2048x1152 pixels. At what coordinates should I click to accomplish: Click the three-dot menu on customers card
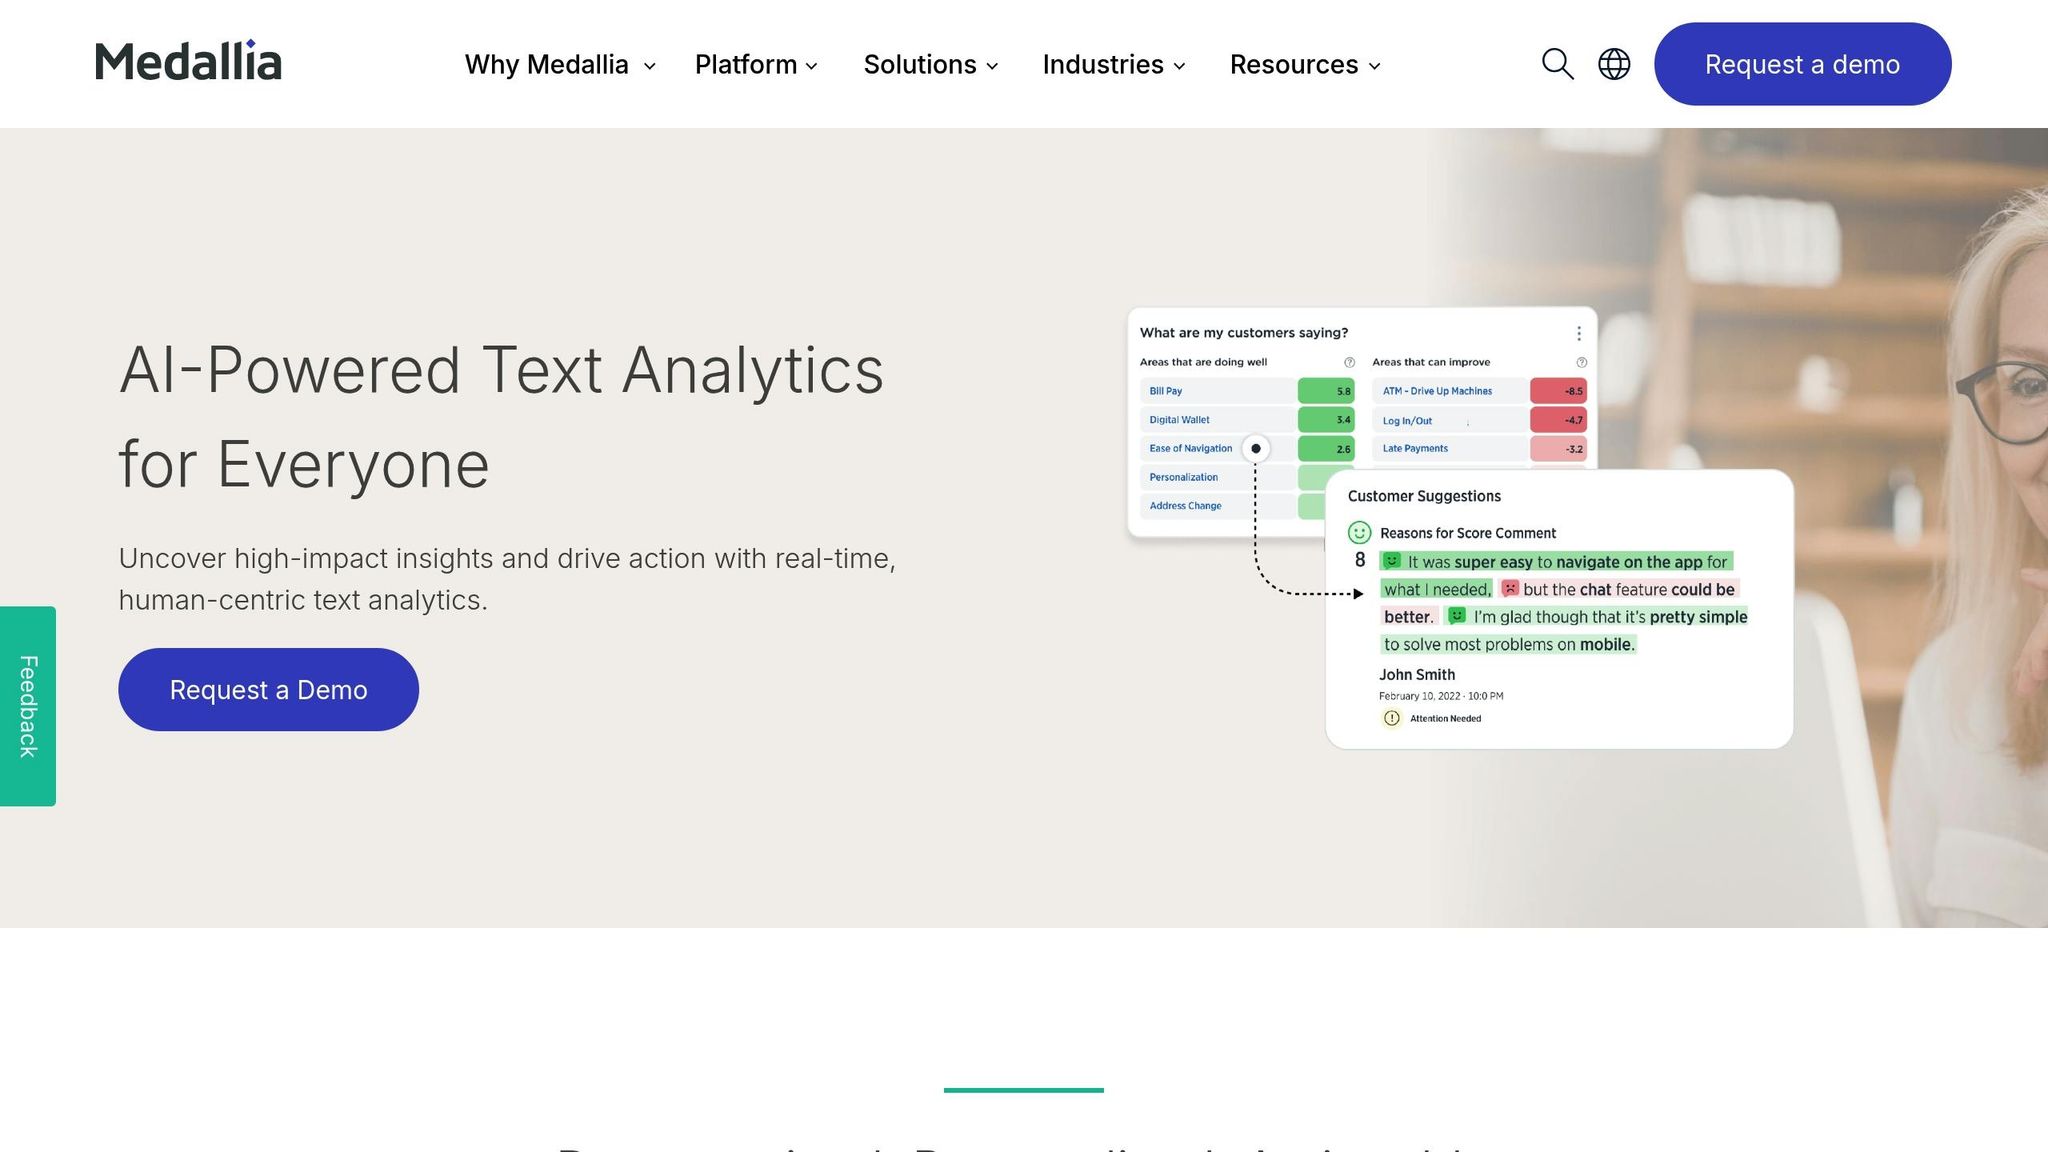click(1578, 333)
